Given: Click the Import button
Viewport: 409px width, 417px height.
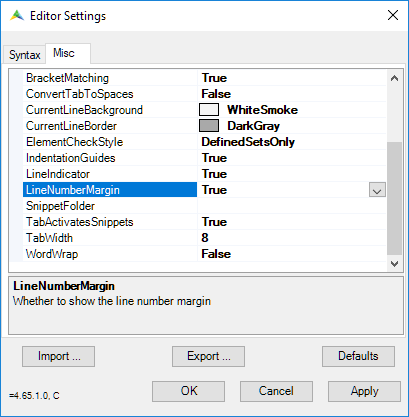Looking at the screenshot, I should pyautogui.click(x=58, y=356).
